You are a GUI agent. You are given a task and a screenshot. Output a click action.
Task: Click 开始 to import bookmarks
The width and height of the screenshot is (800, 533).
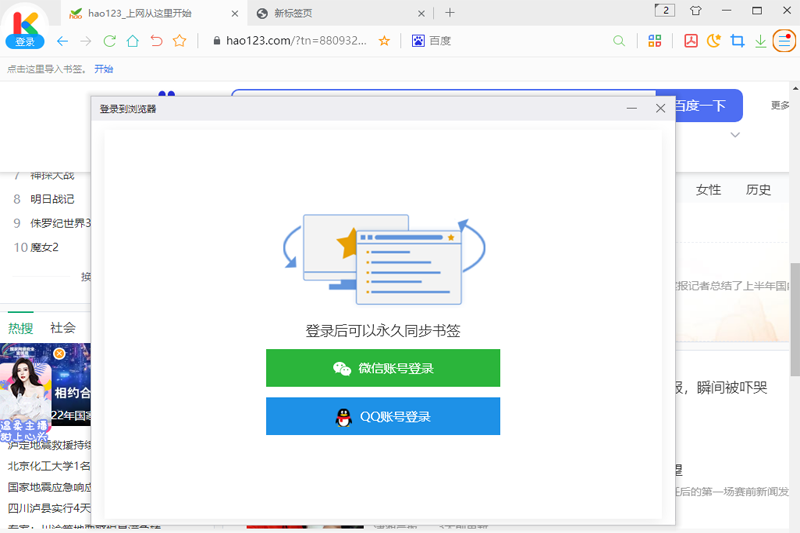coord(104,69)
